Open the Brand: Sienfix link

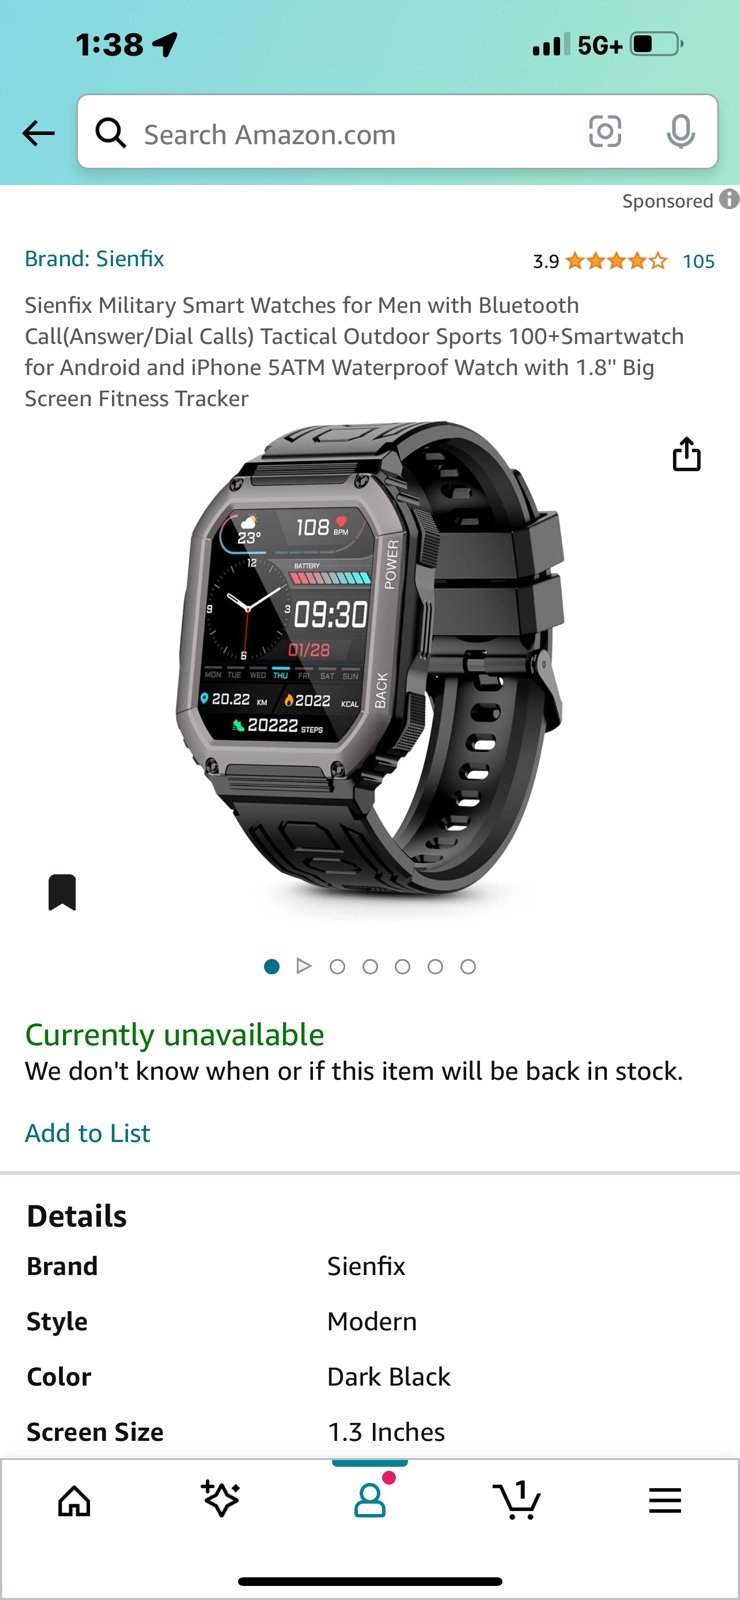94,259
